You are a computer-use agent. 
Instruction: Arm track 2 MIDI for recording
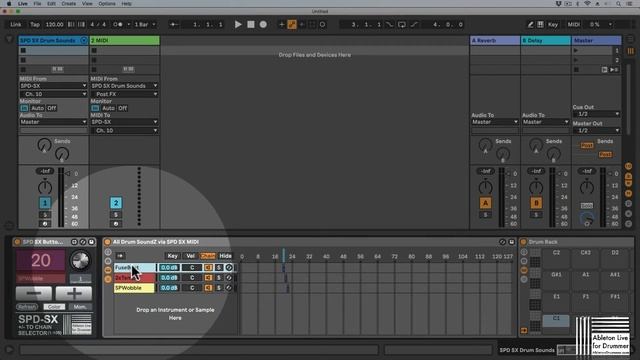(116, 224)
